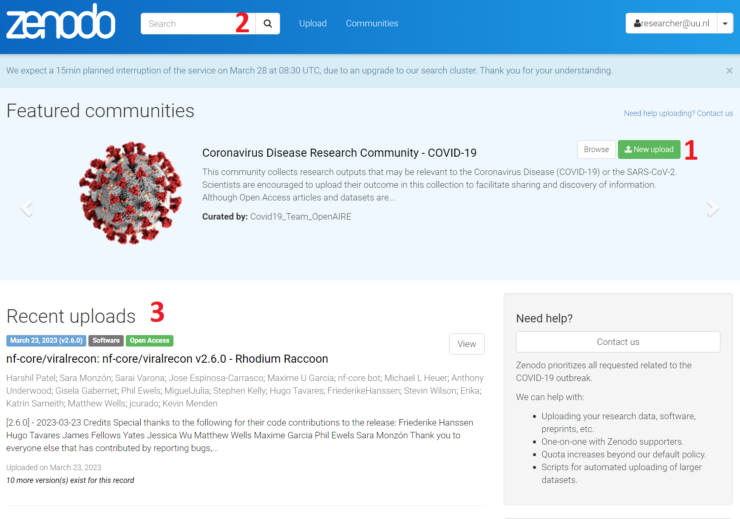The height and width of the screenshot is (519, 740).
Task: Focus the Search input field
Action: coord(198,24)
